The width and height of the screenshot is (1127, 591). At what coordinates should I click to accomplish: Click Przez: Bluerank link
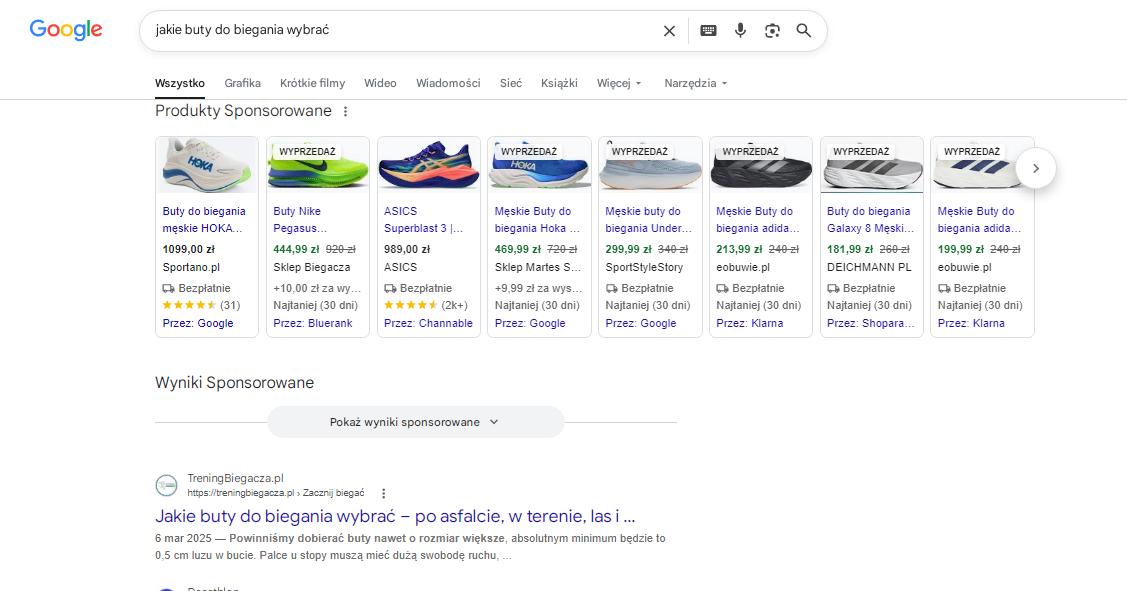click(x=313, y=324)
